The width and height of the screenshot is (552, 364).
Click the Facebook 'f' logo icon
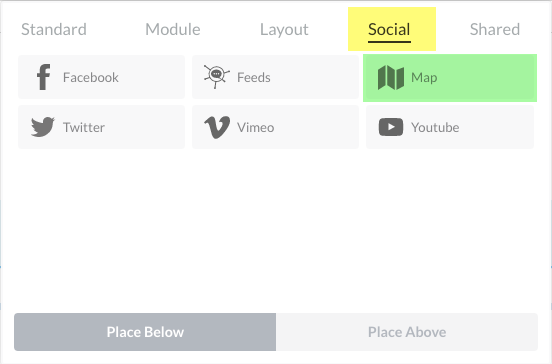tap(44, 77)
